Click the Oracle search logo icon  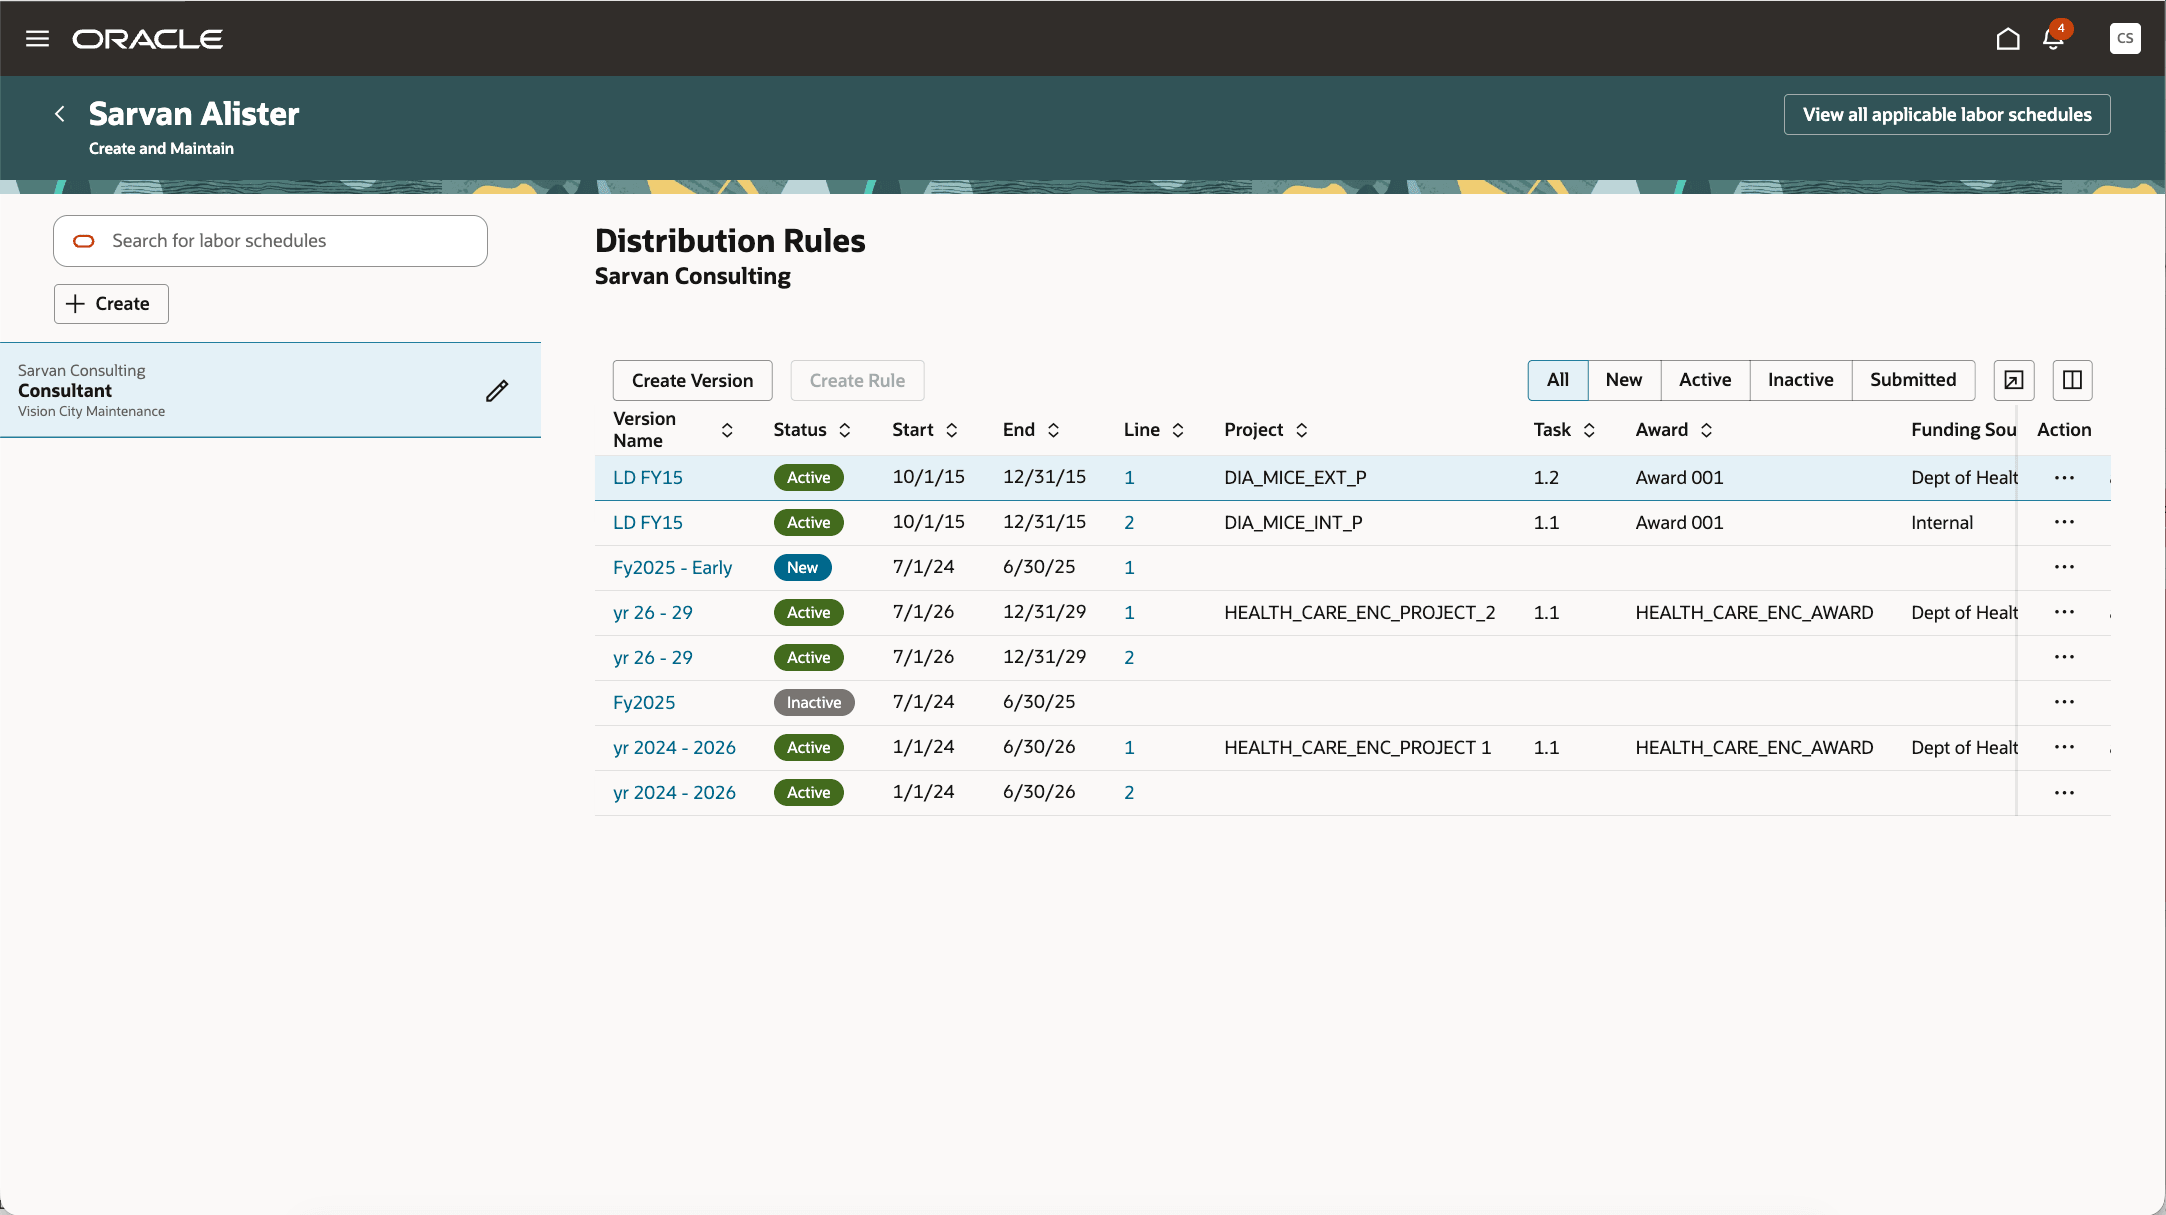point(84,241)
